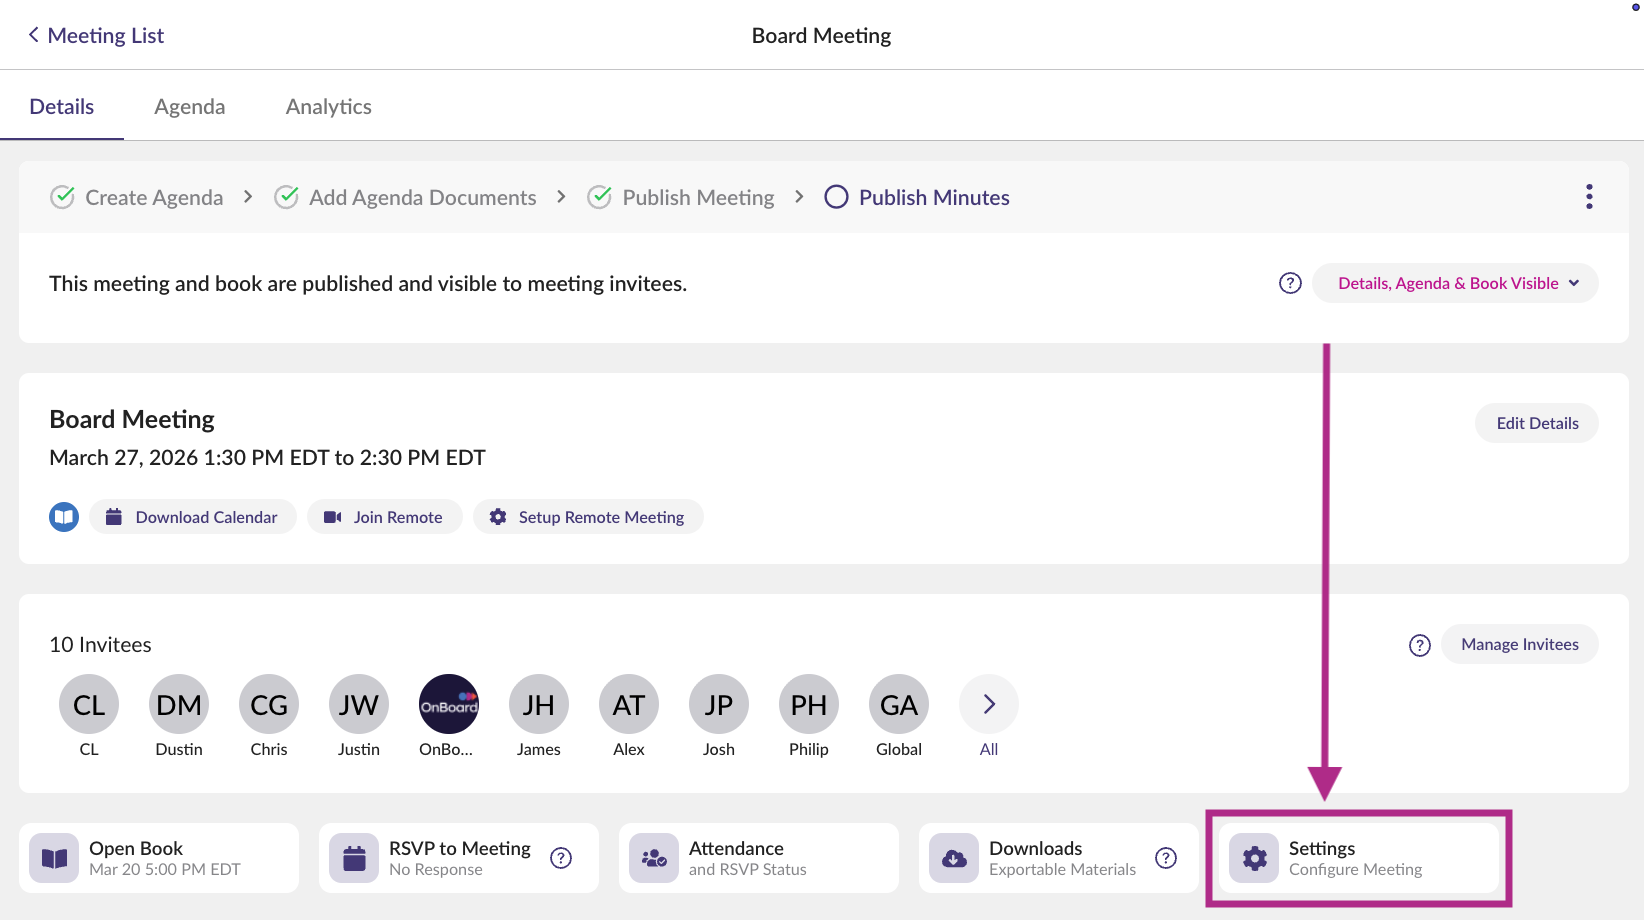Click the Downloads help question icon
1644x920 pixels.
1165,858
